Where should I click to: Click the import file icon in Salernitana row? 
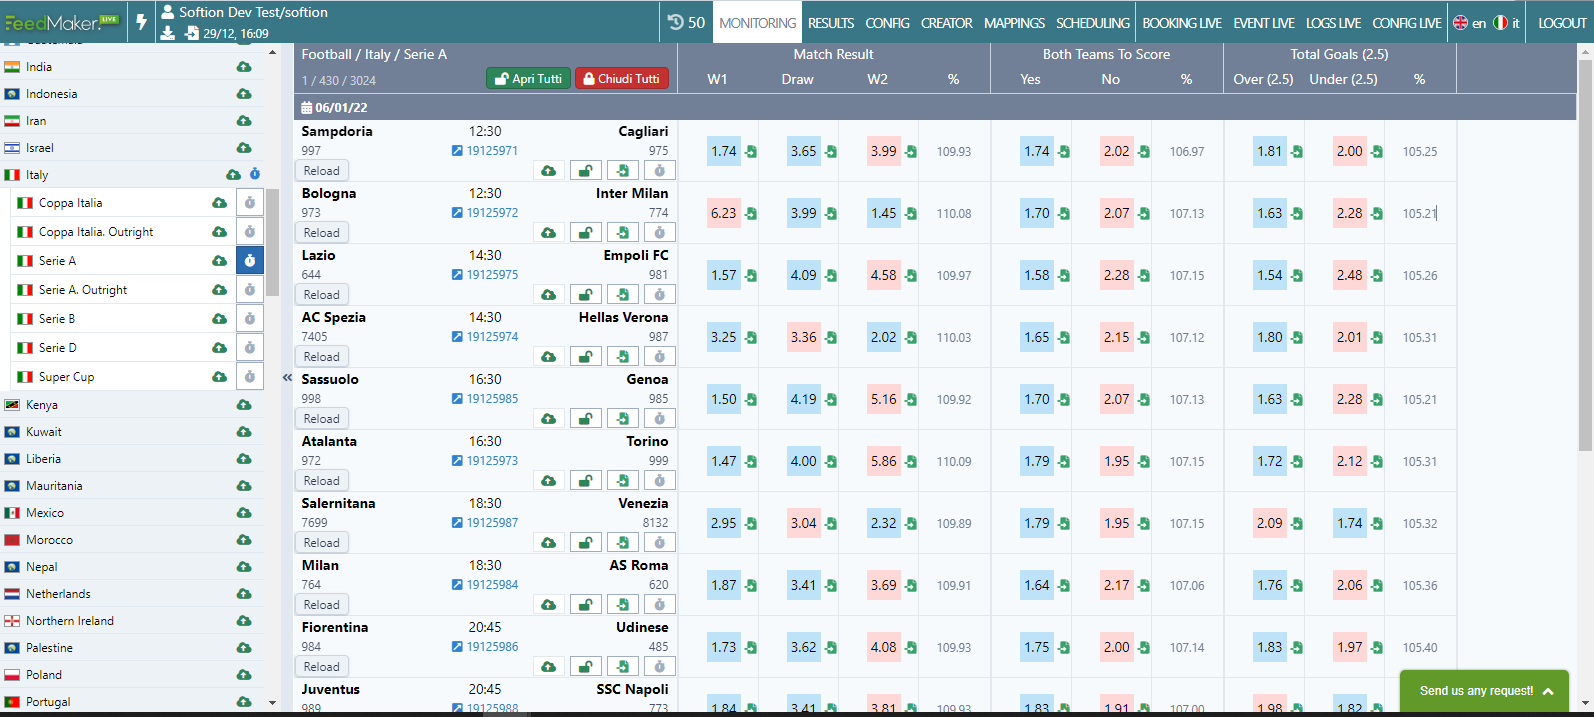pyautogui.click(x=622, y=543)
